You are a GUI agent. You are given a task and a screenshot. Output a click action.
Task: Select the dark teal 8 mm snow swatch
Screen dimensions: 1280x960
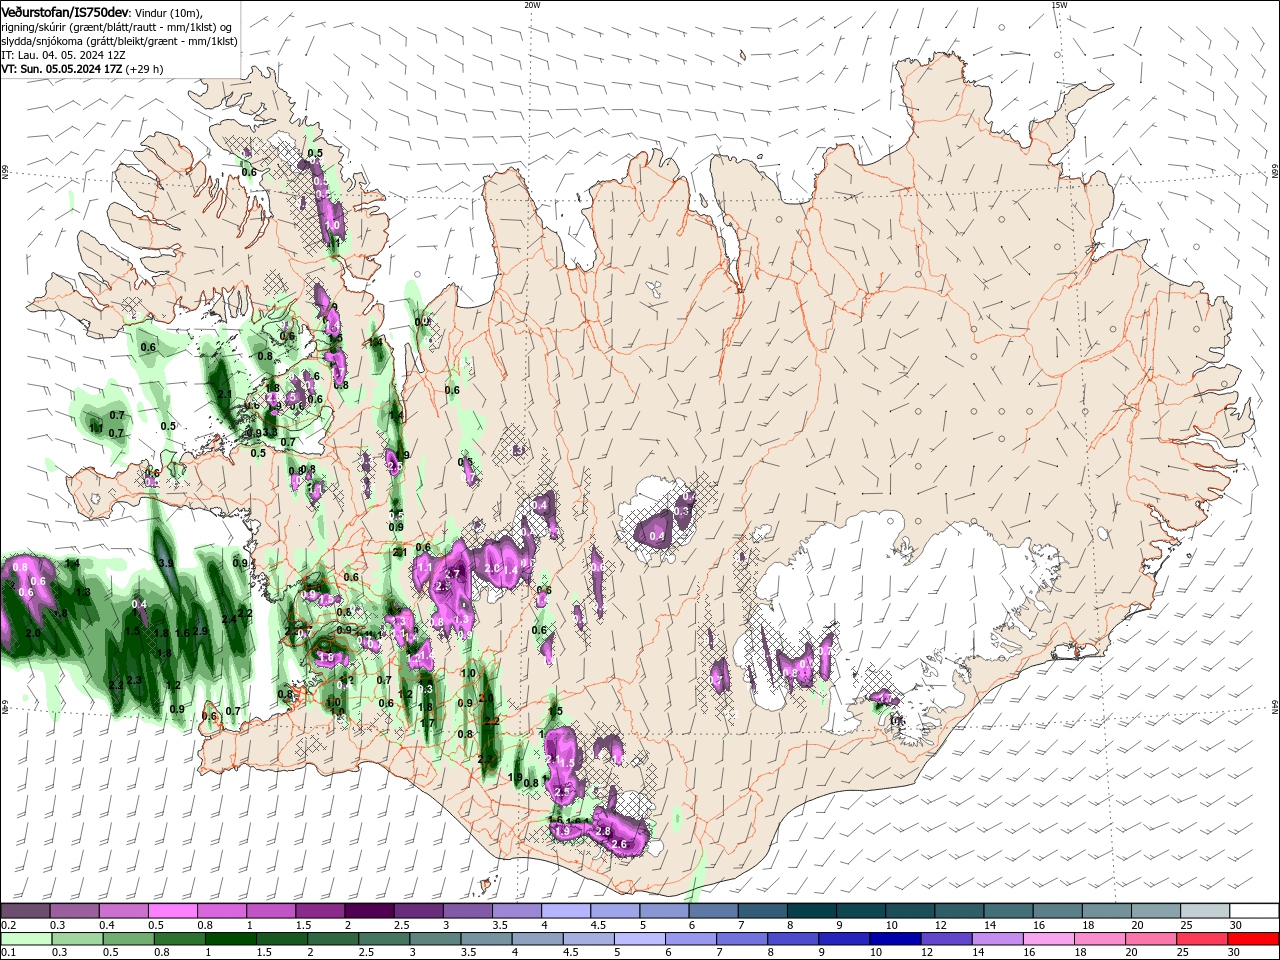[812, 911]
